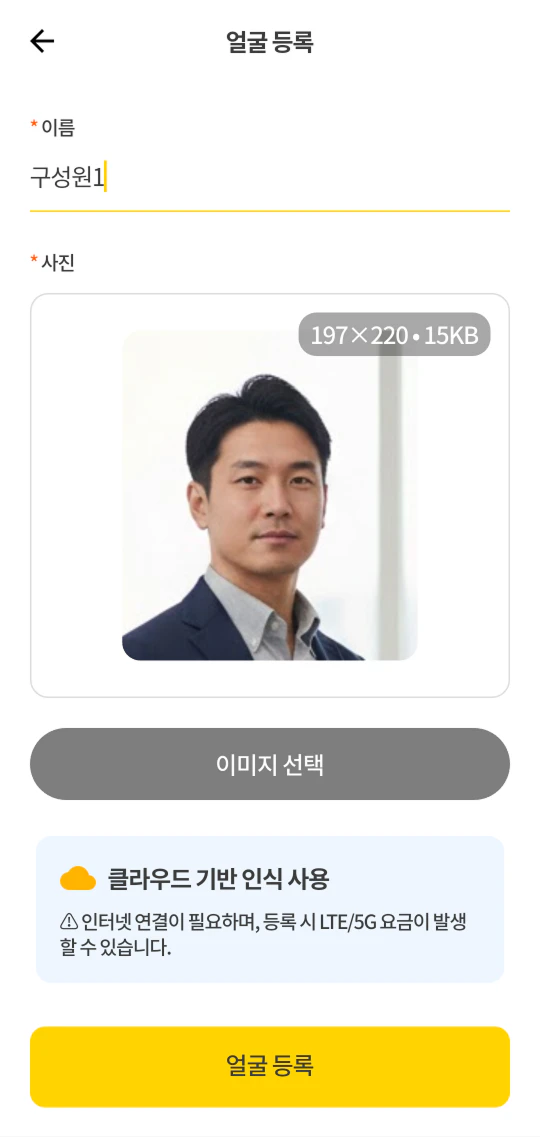
Task: Focus the 이름 input field
Action: tap(270, 177)
